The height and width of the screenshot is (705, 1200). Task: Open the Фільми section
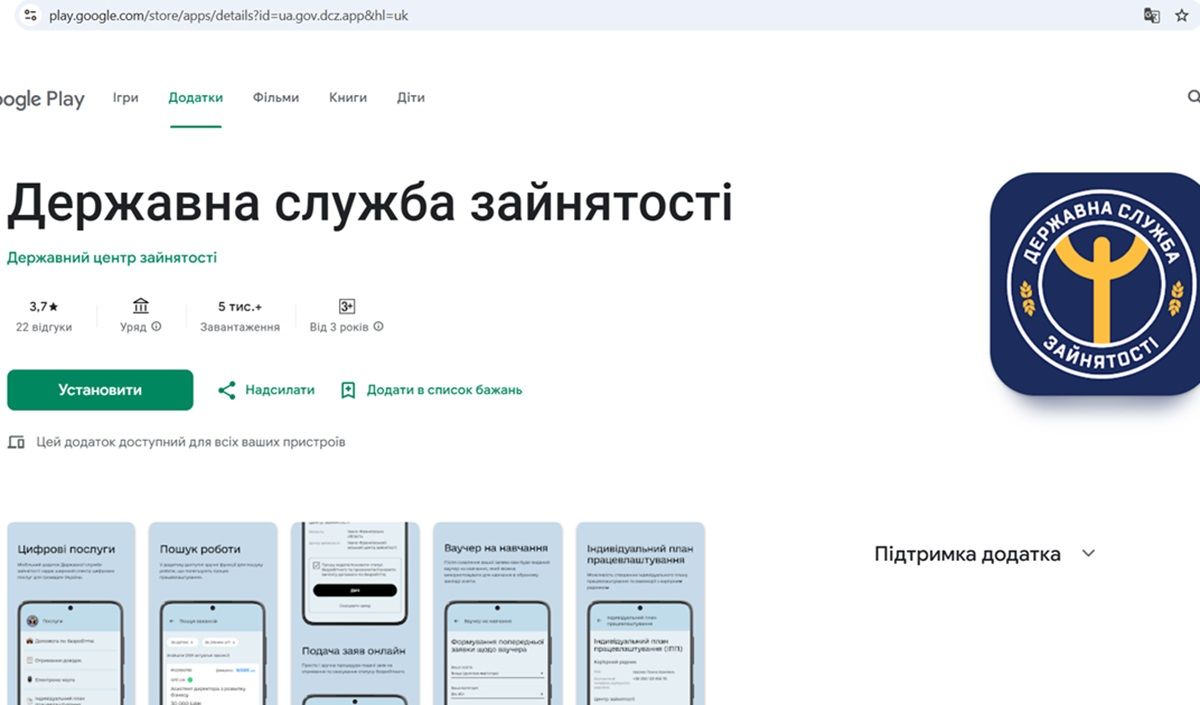click(x=275, y=97)
